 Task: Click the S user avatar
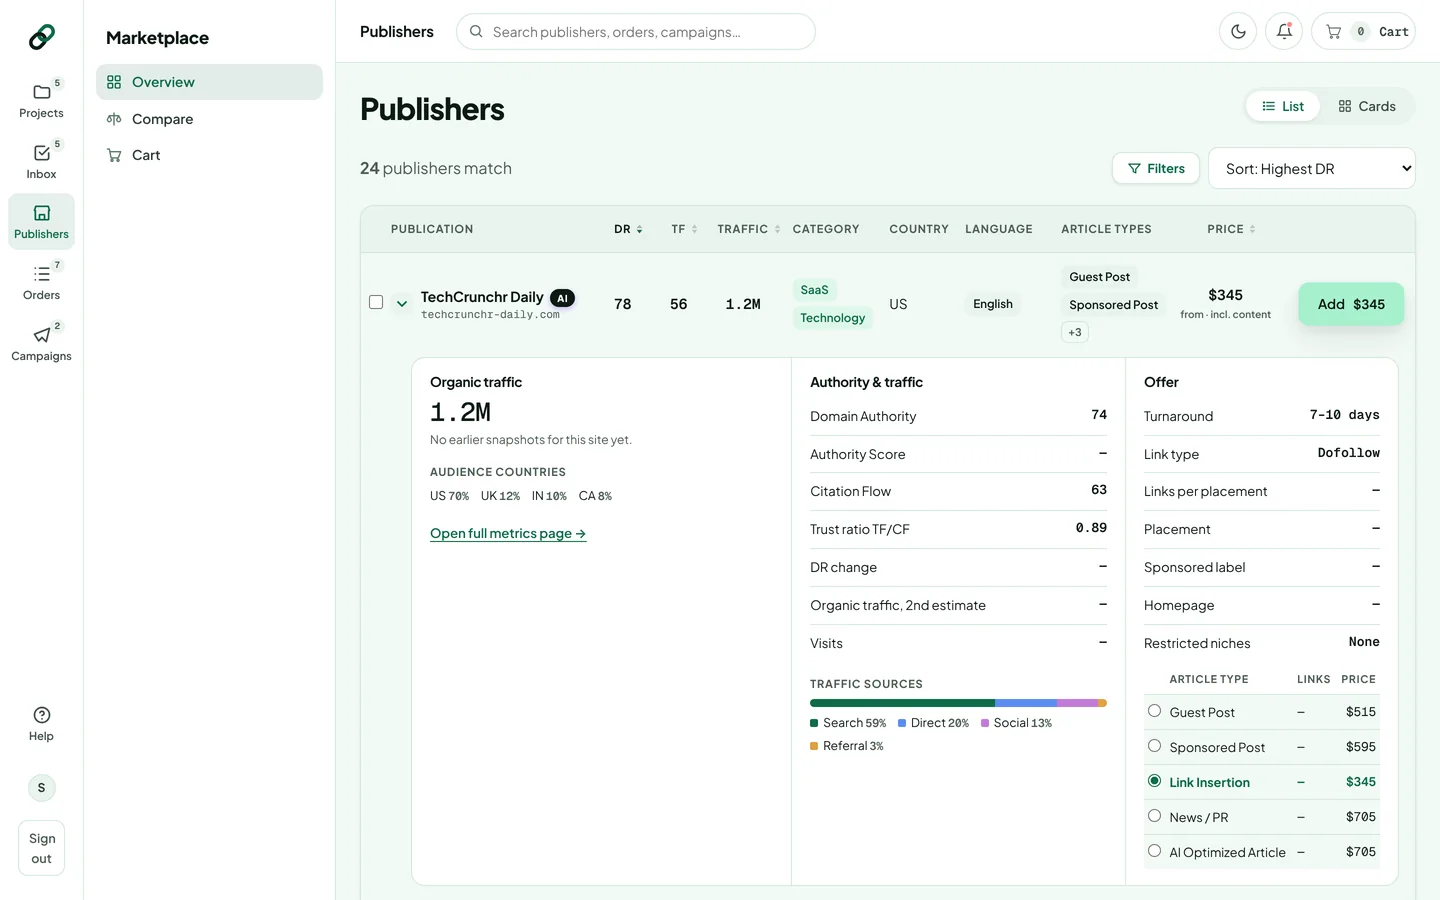click(x=41, y=788)
